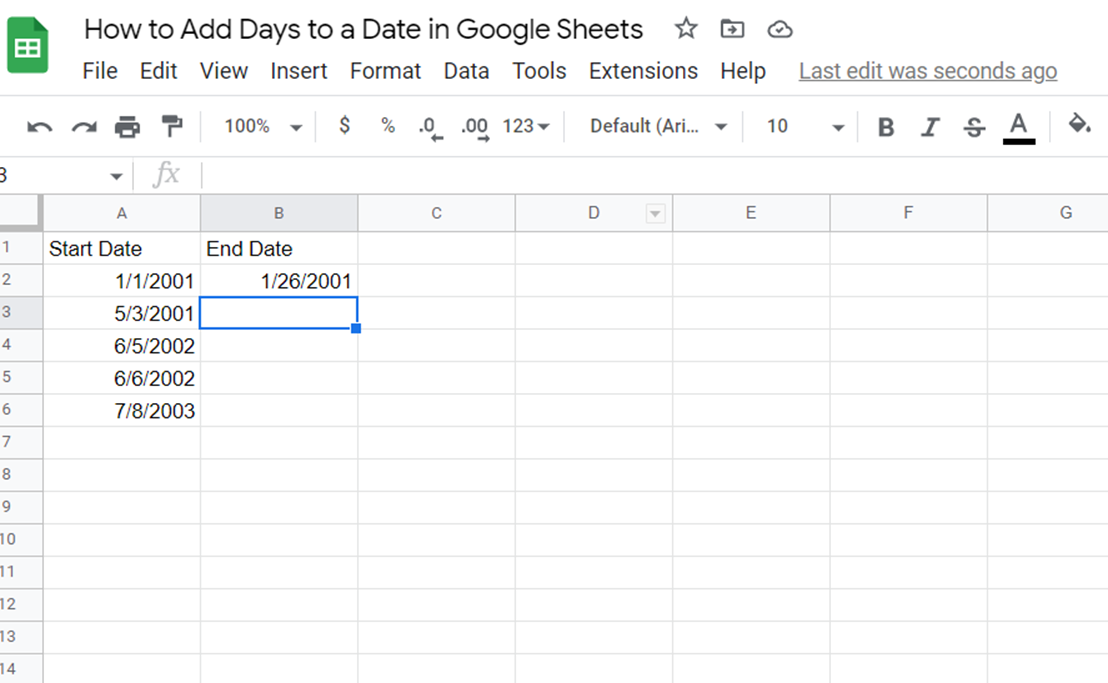Open the 123 number formats dropdown
This screenshot has height=683, width=1108.
[x=525, y=126]
